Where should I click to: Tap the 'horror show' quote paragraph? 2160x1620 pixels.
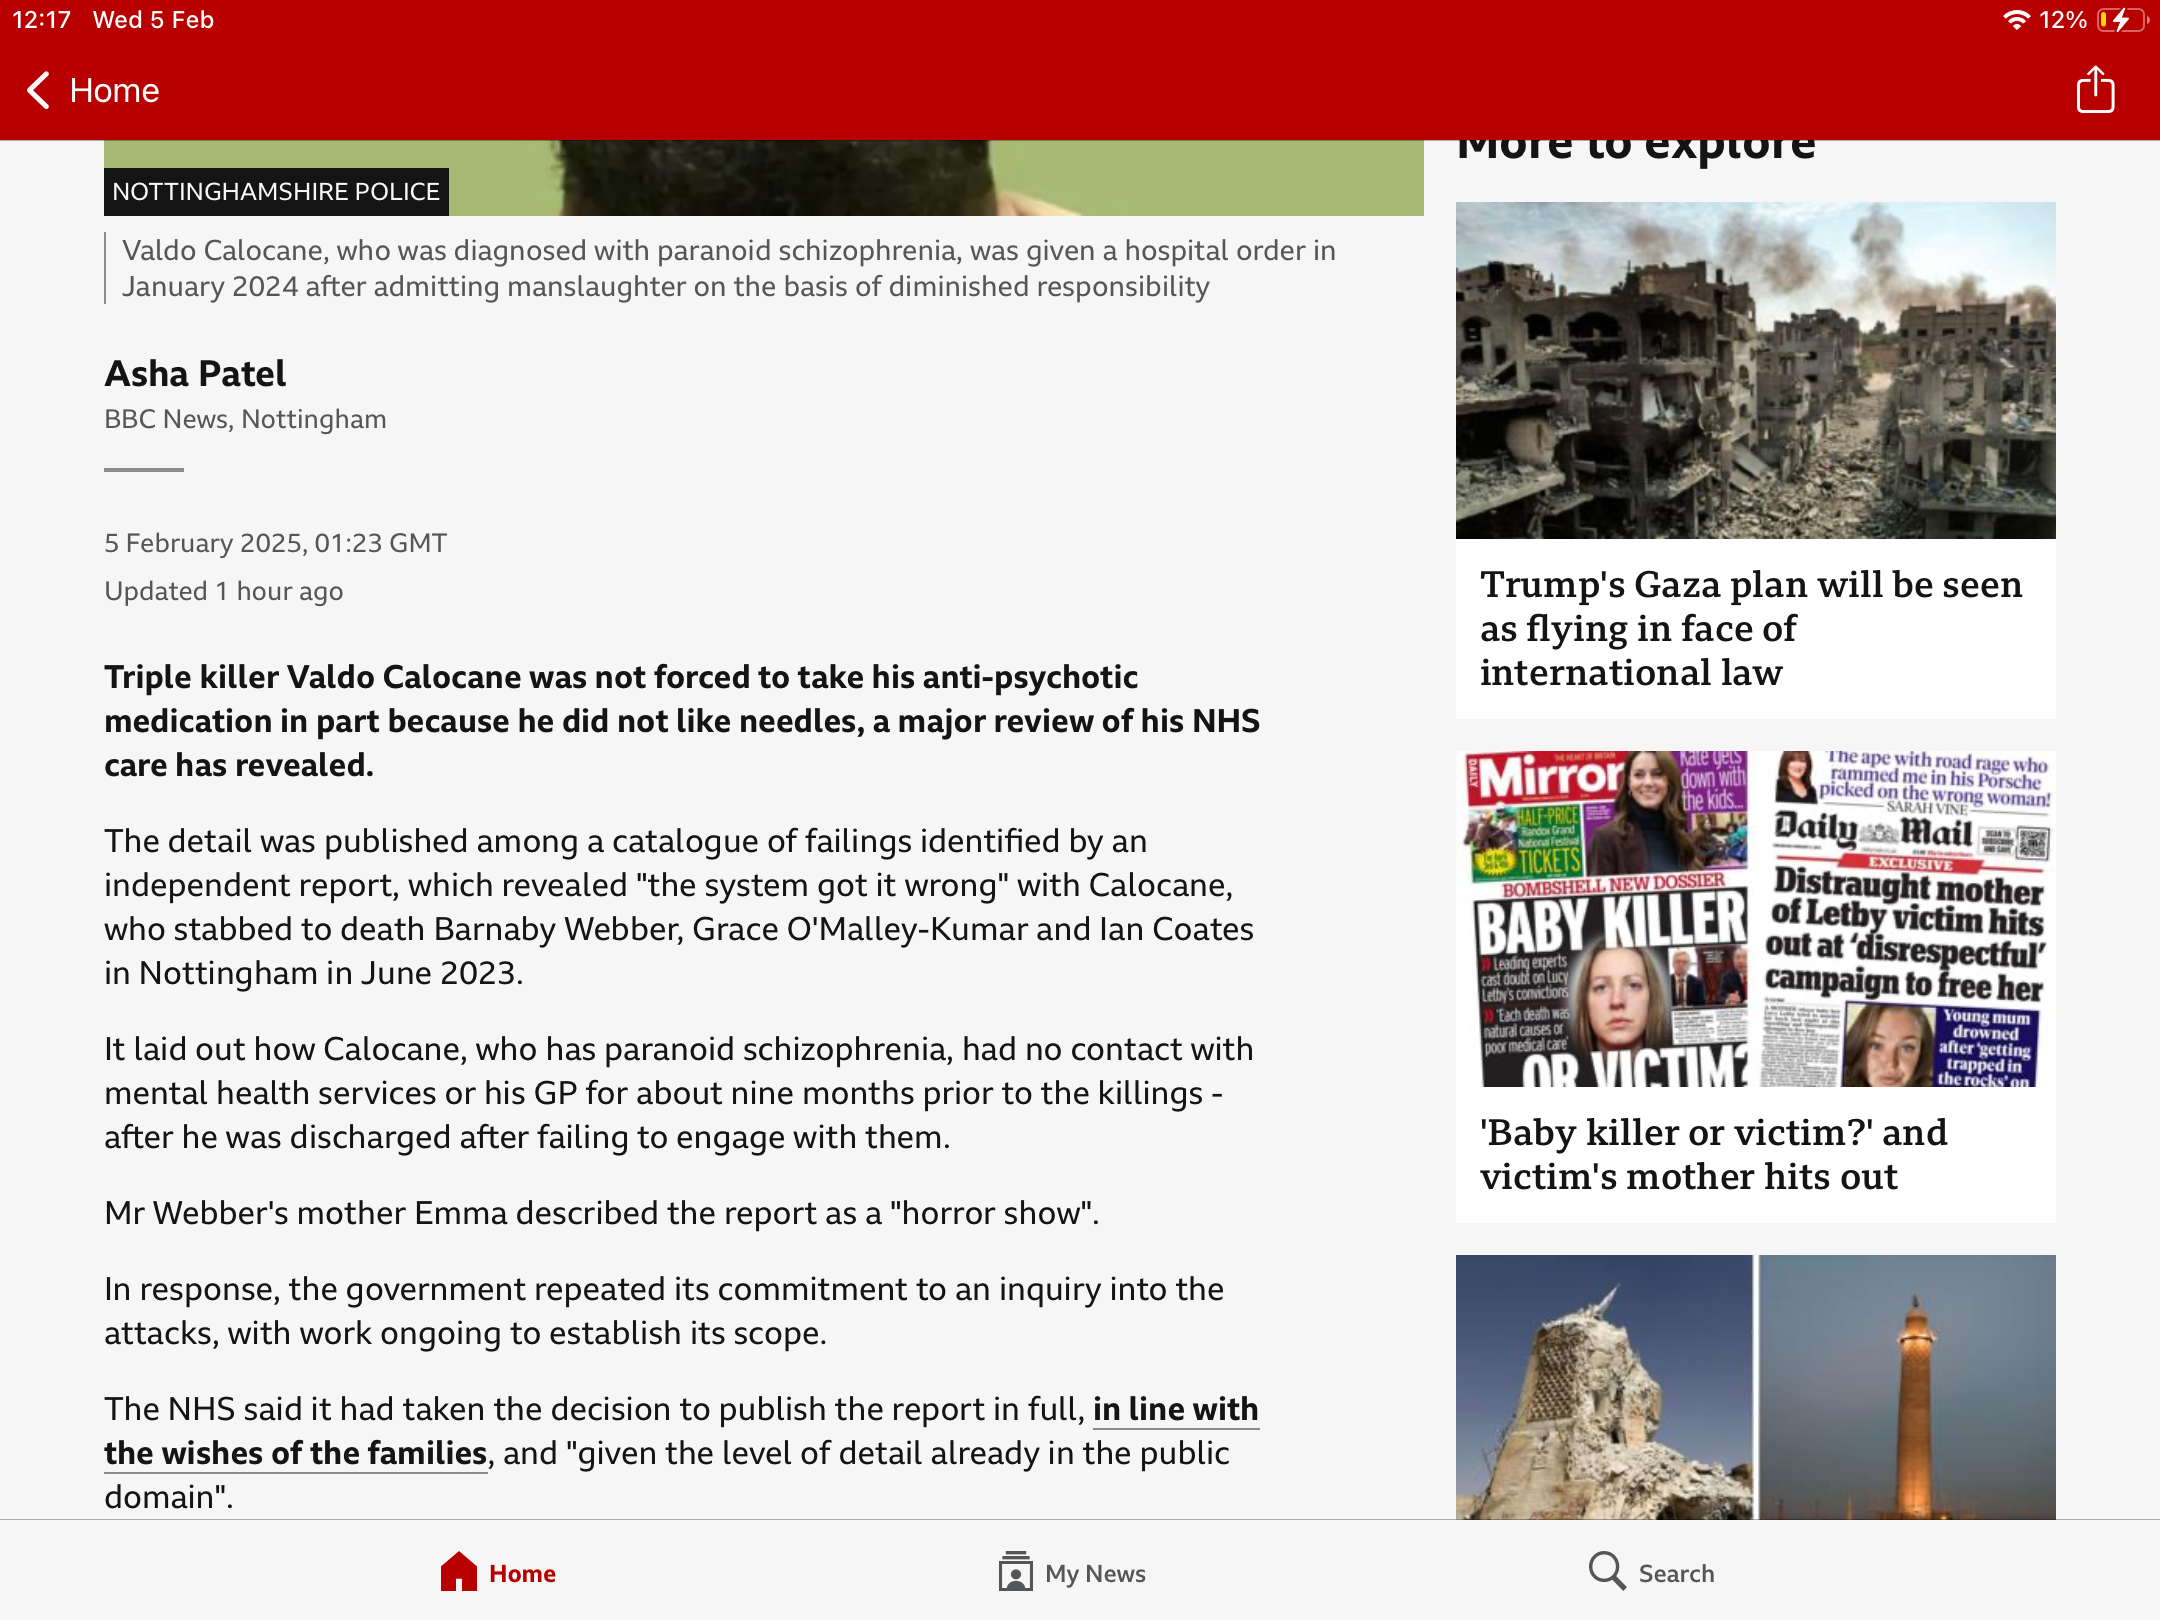(602, 1213)
